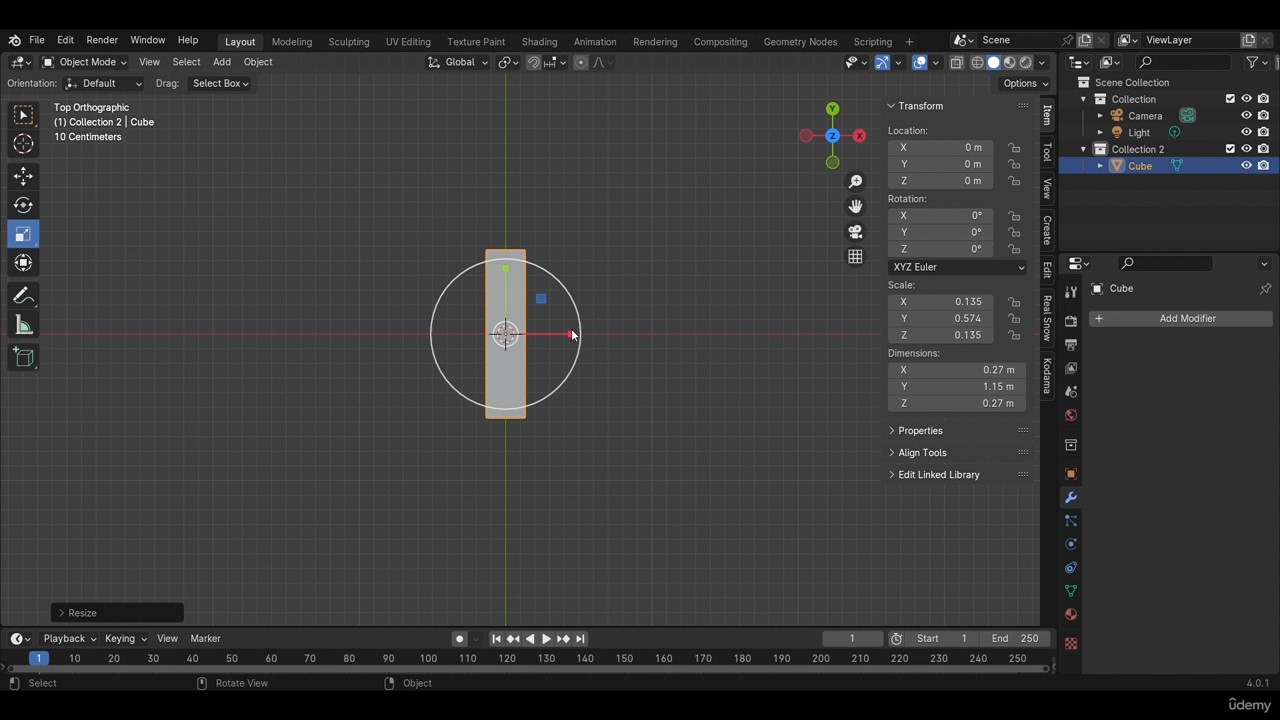Viewport: 1280px width, 720px height.
Task: Disable Cube in renders camera icon
Action: 1264,166
